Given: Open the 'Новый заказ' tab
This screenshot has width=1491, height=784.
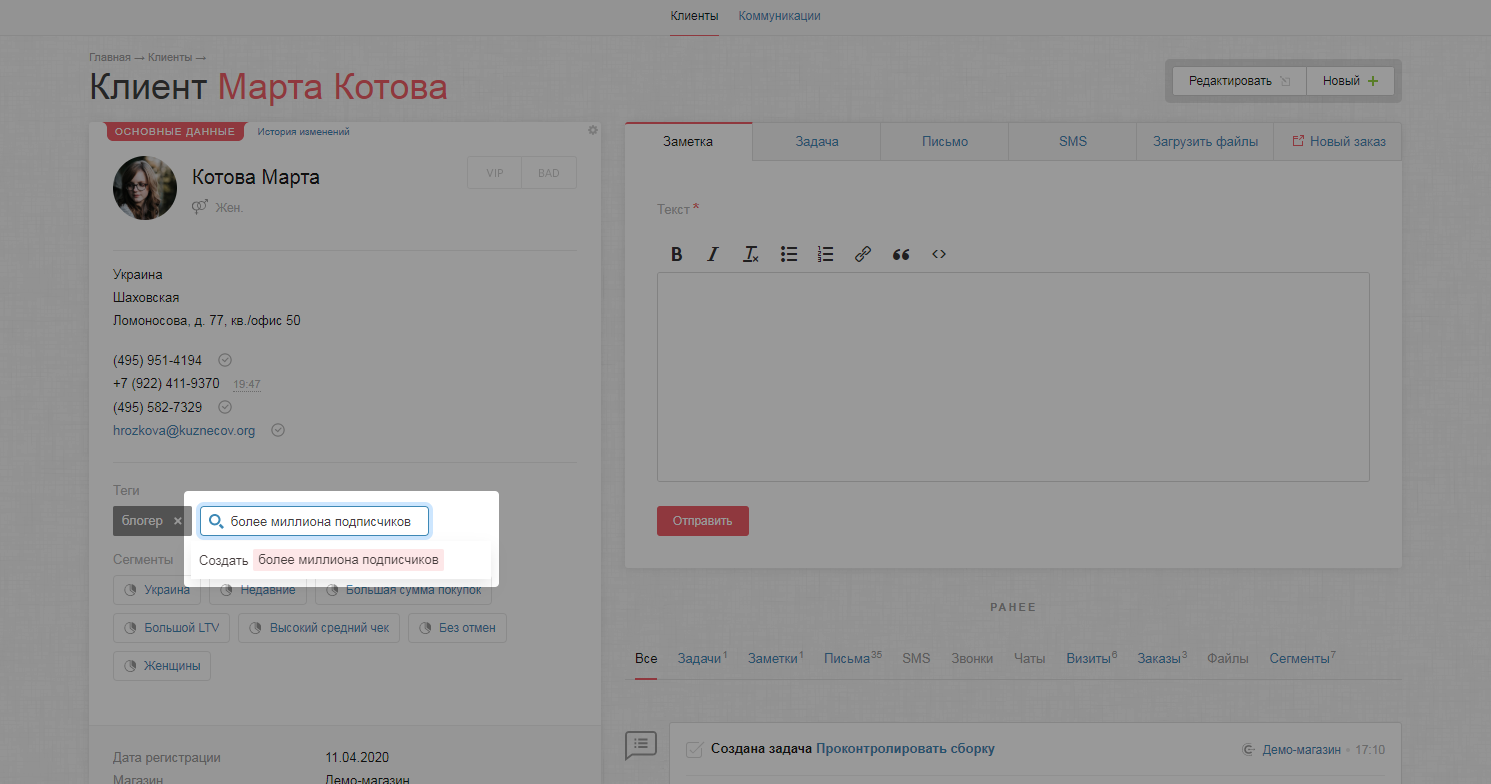Looking at the screenshot, I should pos(1338,141).
